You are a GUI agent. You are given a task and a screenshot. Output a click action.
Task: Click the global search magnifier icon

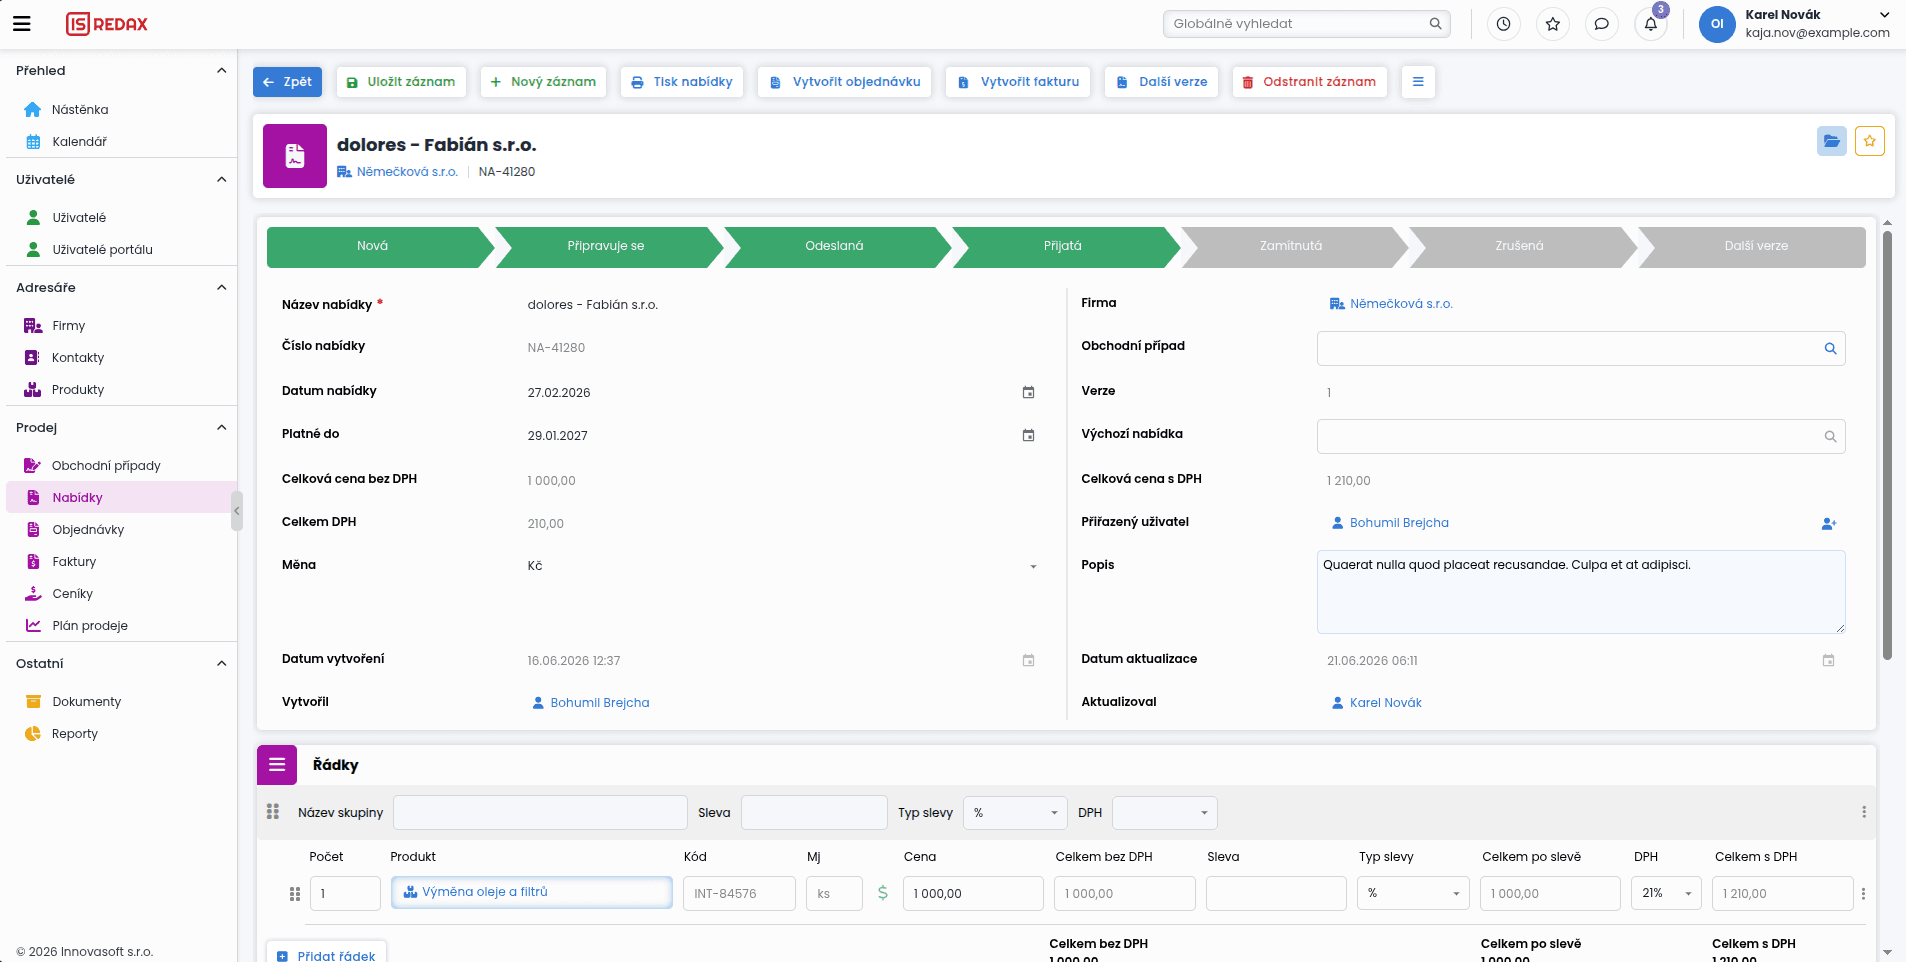1435,24
